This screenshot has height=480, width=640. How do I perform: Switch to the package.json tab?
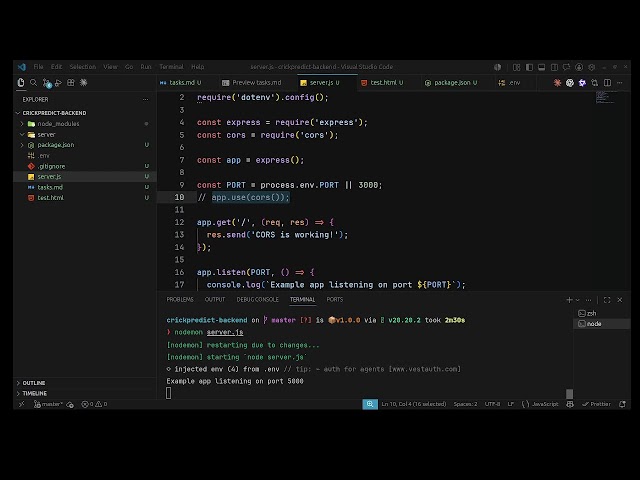pos(451,83)
